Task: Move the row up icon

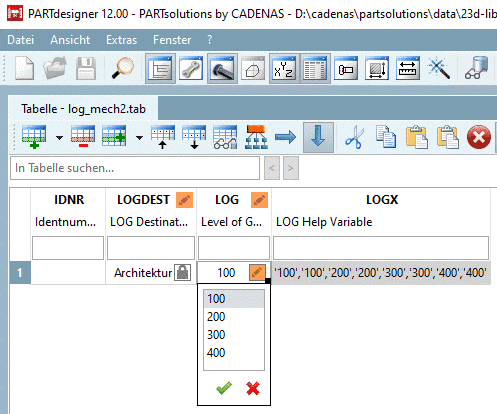Action: pos(163,137)
